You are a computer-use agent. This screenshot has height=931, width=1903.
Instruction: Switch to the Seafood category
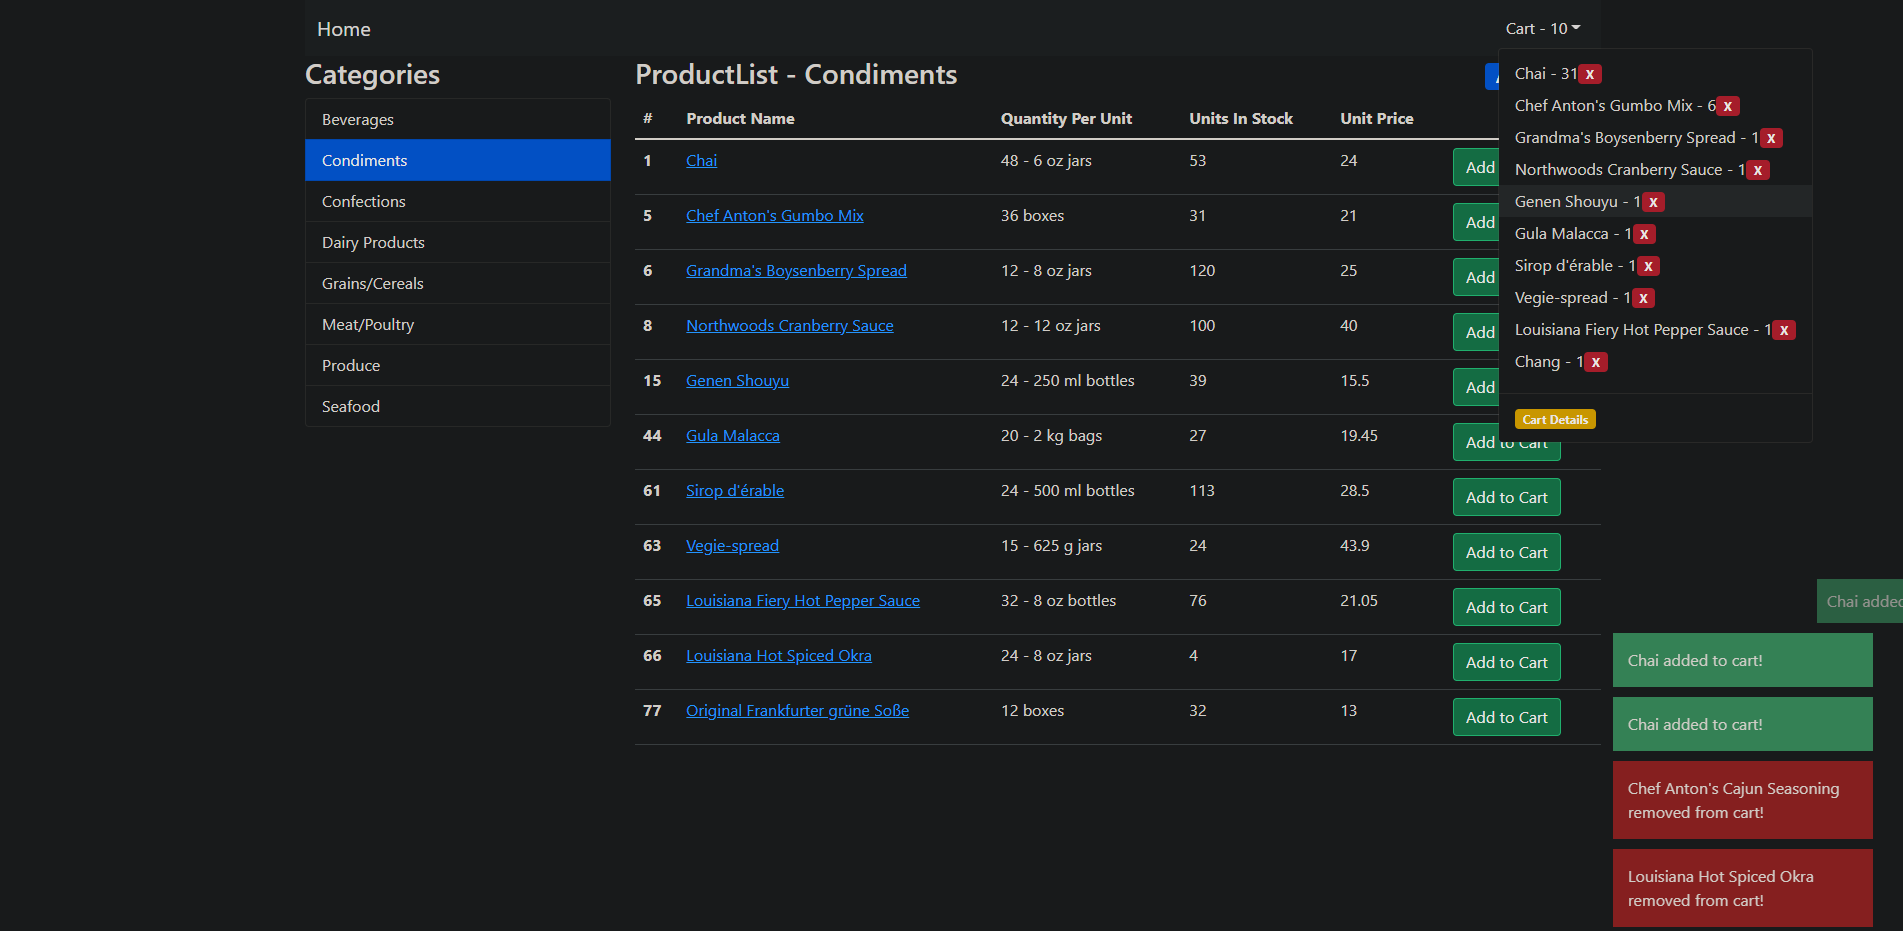(457, 406)
